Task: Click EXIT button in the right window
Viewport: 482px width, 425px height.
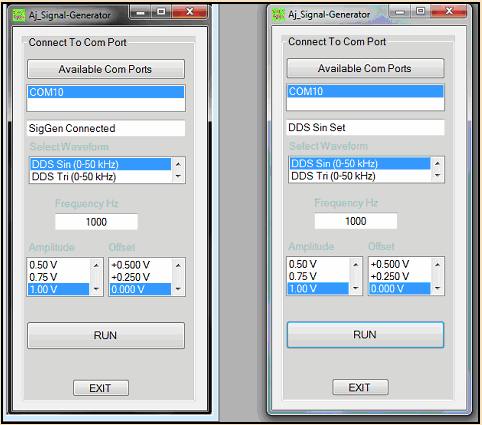Action: [360, 387]
